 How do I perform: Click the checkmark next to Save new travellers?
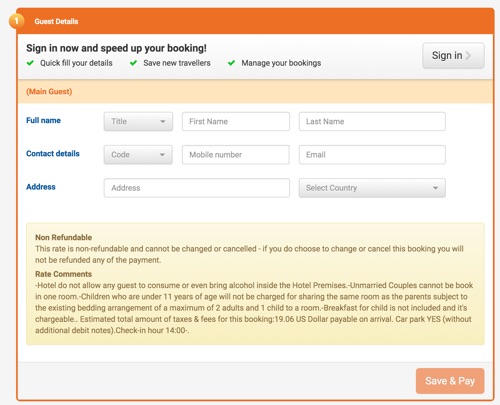133,63
